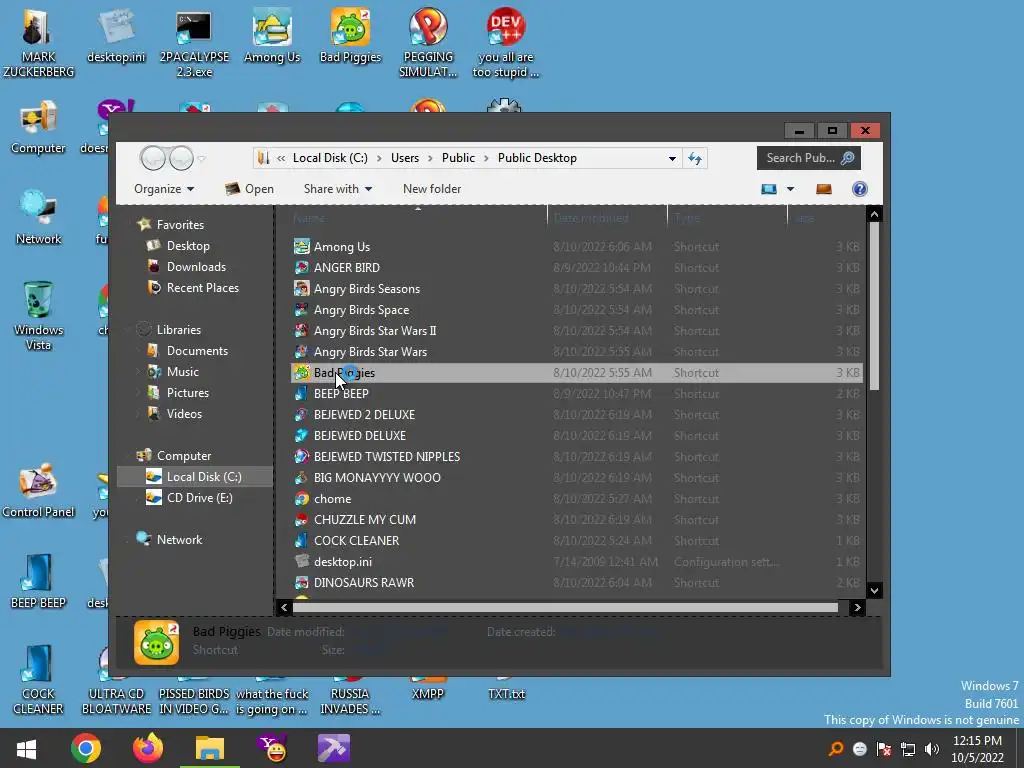Open the recent pages dropdown next to nav arrows
The width and height of the screenshot is (1024, 768).
(x=202, y=158)
